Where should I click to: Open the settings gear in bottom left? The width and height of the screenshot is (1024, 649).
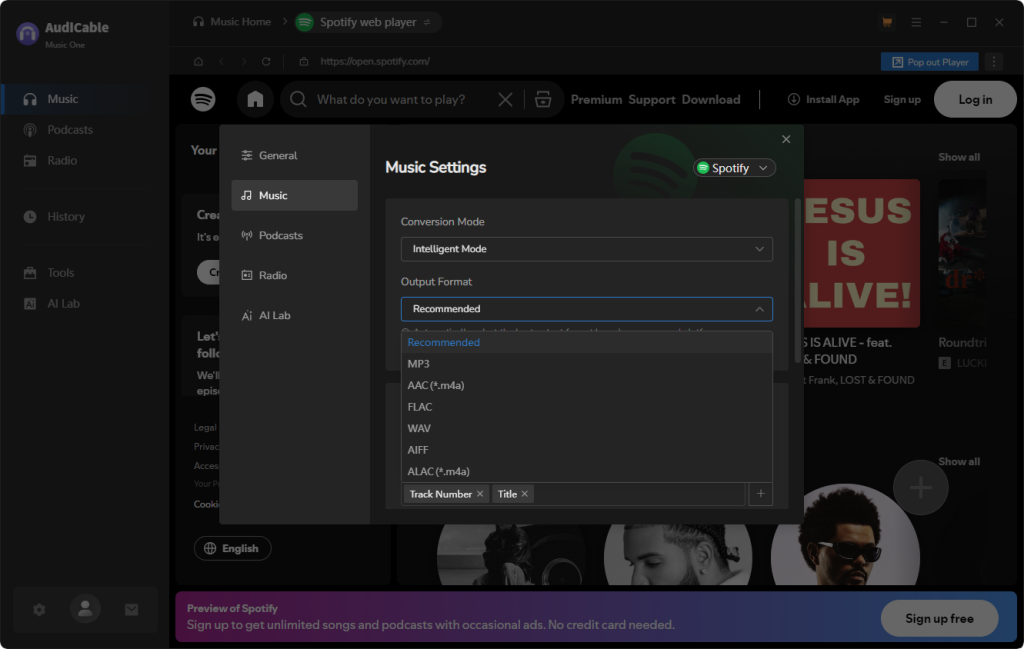[39, 610]
